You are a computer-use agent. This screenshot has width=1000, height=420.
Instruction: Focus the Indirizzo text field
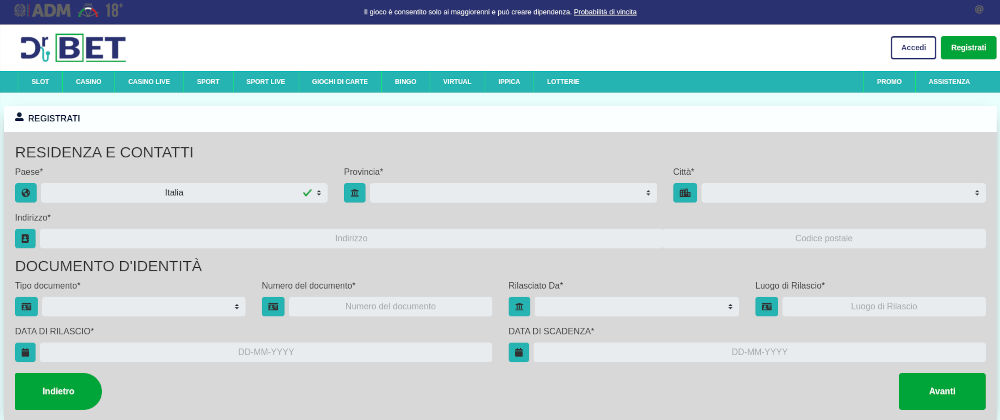(351, 238)
